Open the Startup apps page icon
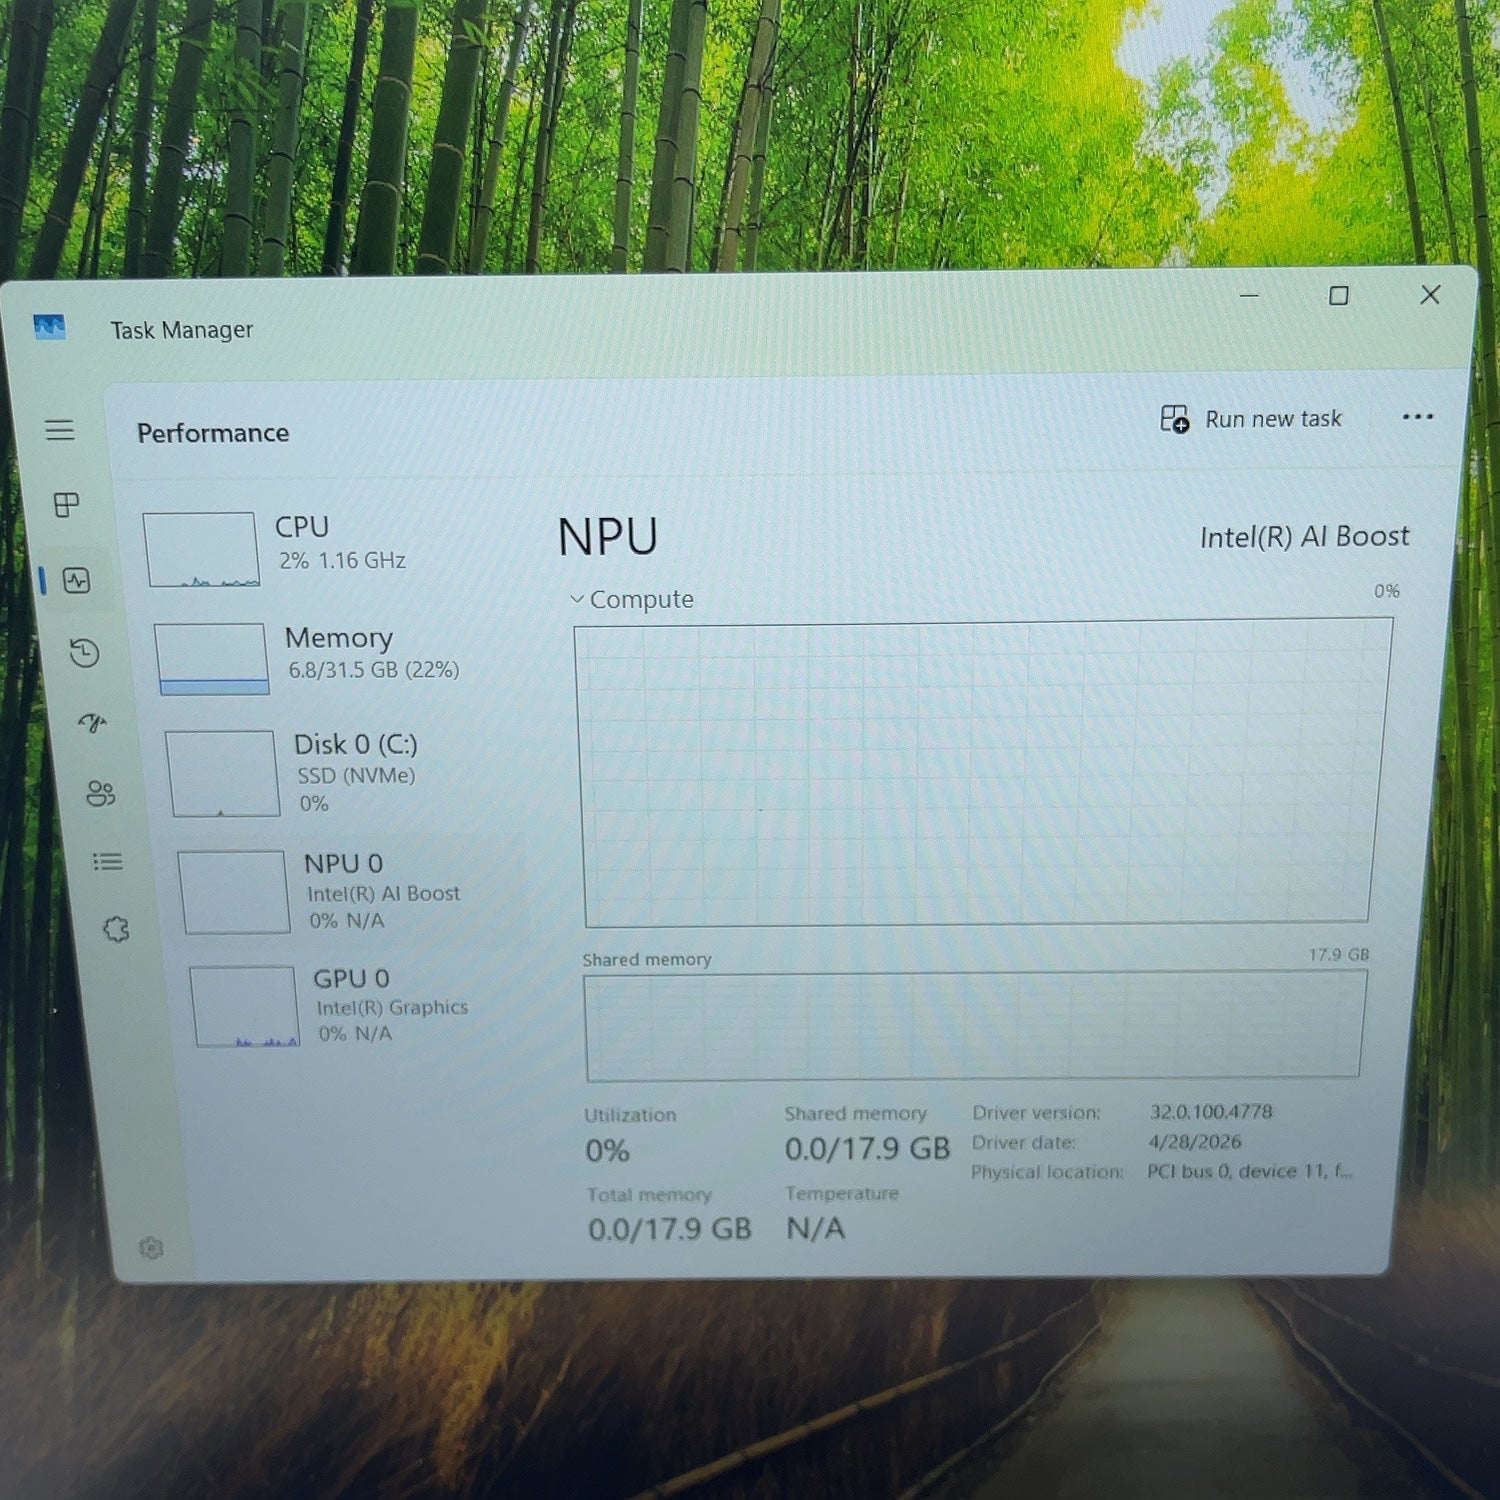 92,722
